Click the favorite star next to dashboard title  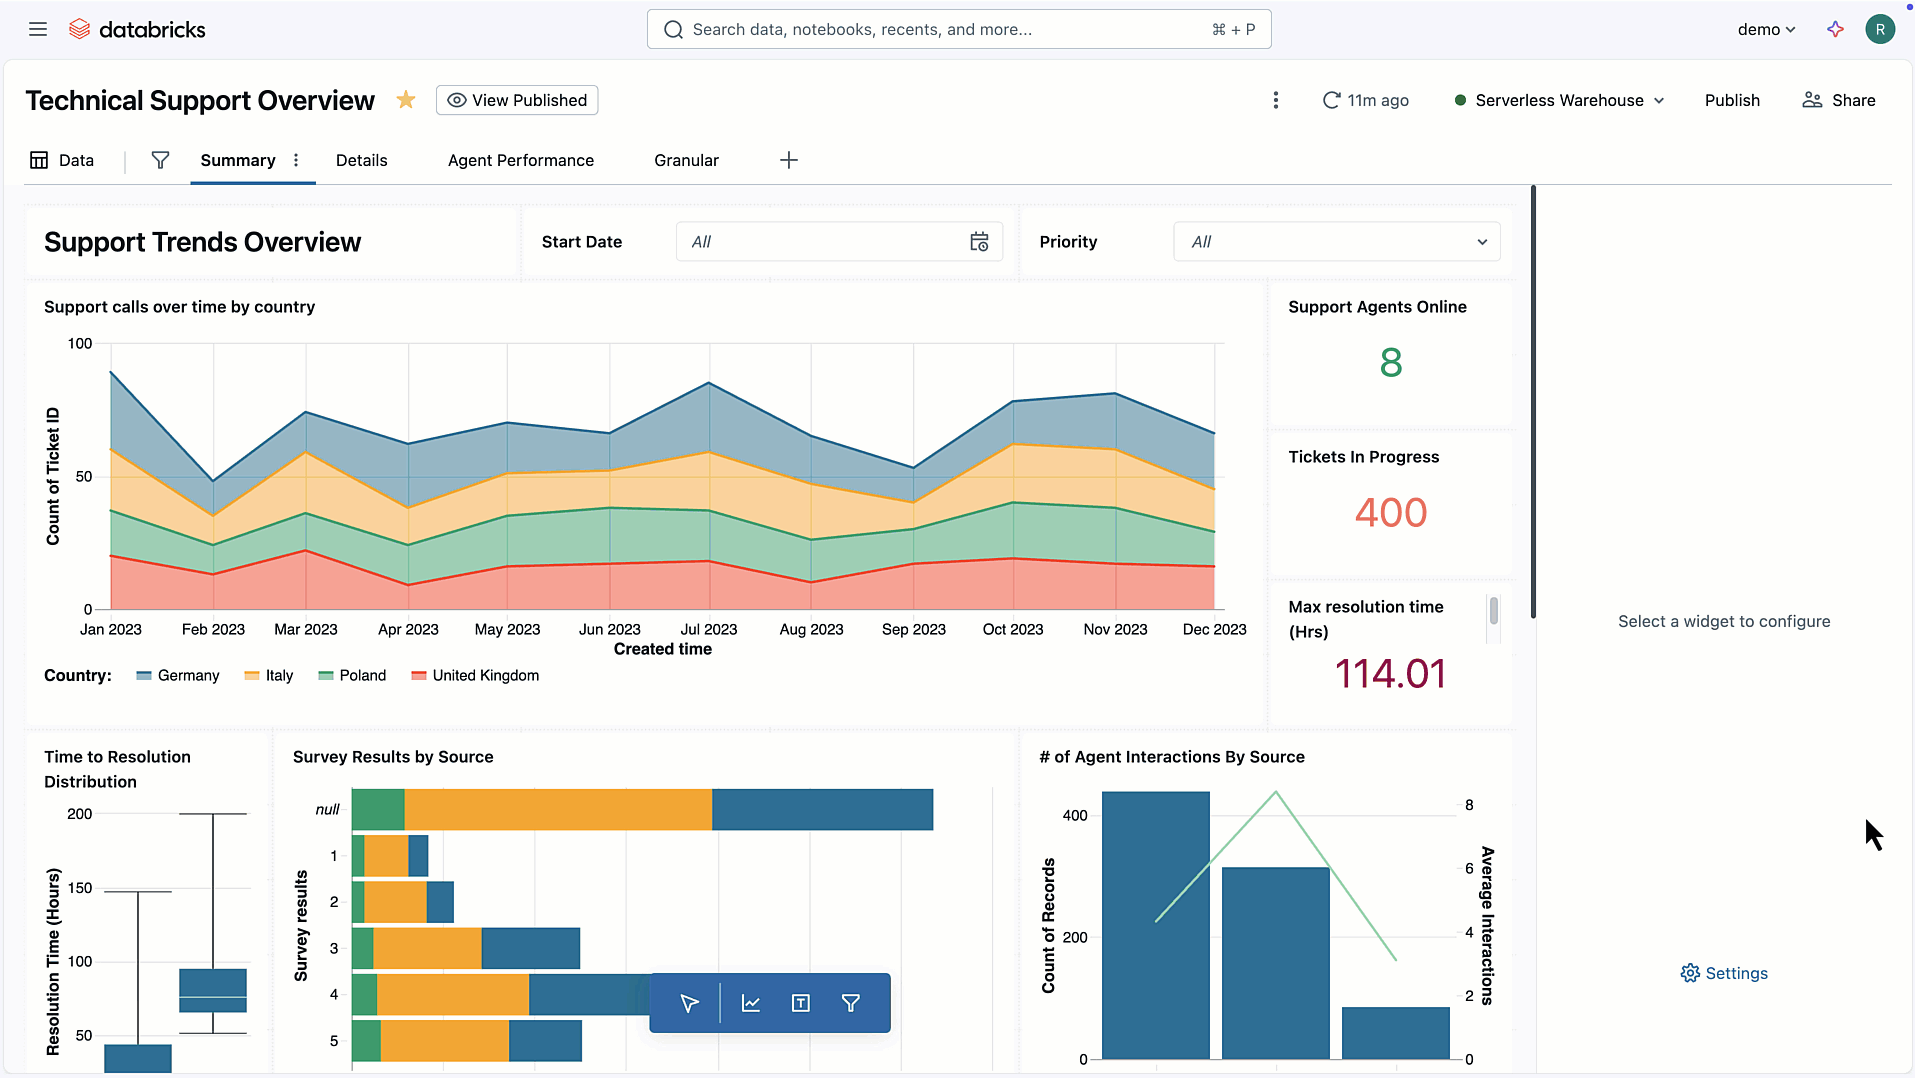pos(406,100)
